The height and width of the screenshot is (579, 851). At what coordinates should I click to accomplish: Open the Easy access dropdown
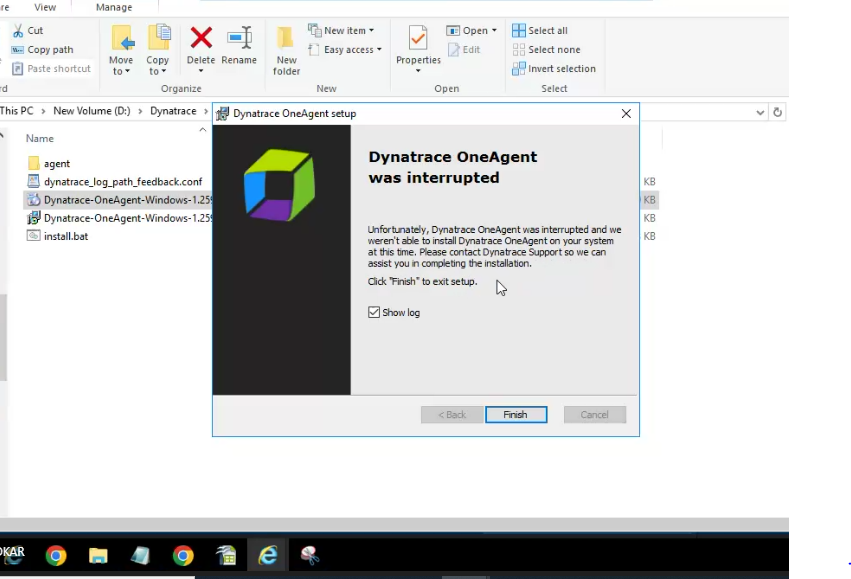click(x=346, y=50)
